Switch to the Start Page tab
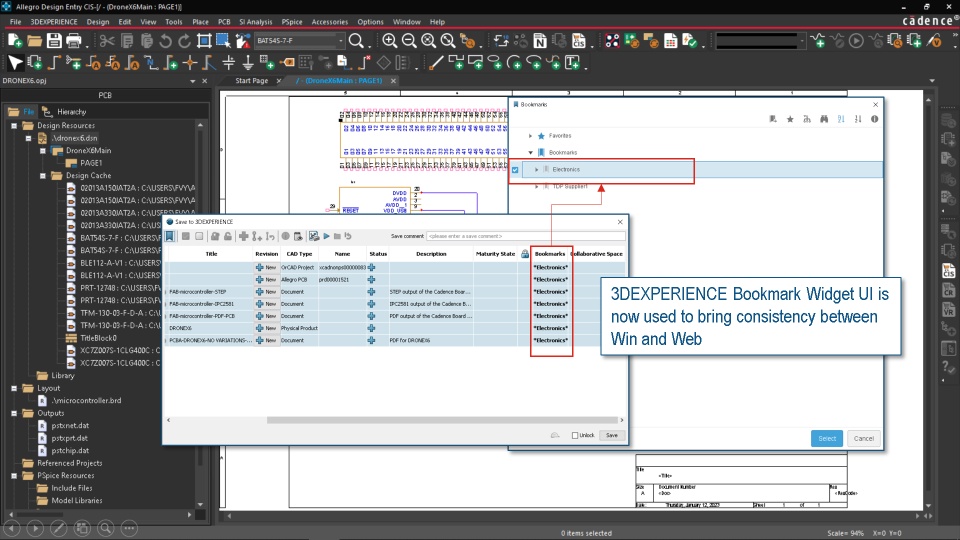Viewport: 960px width, 540px height. click(x=252, y=81)
